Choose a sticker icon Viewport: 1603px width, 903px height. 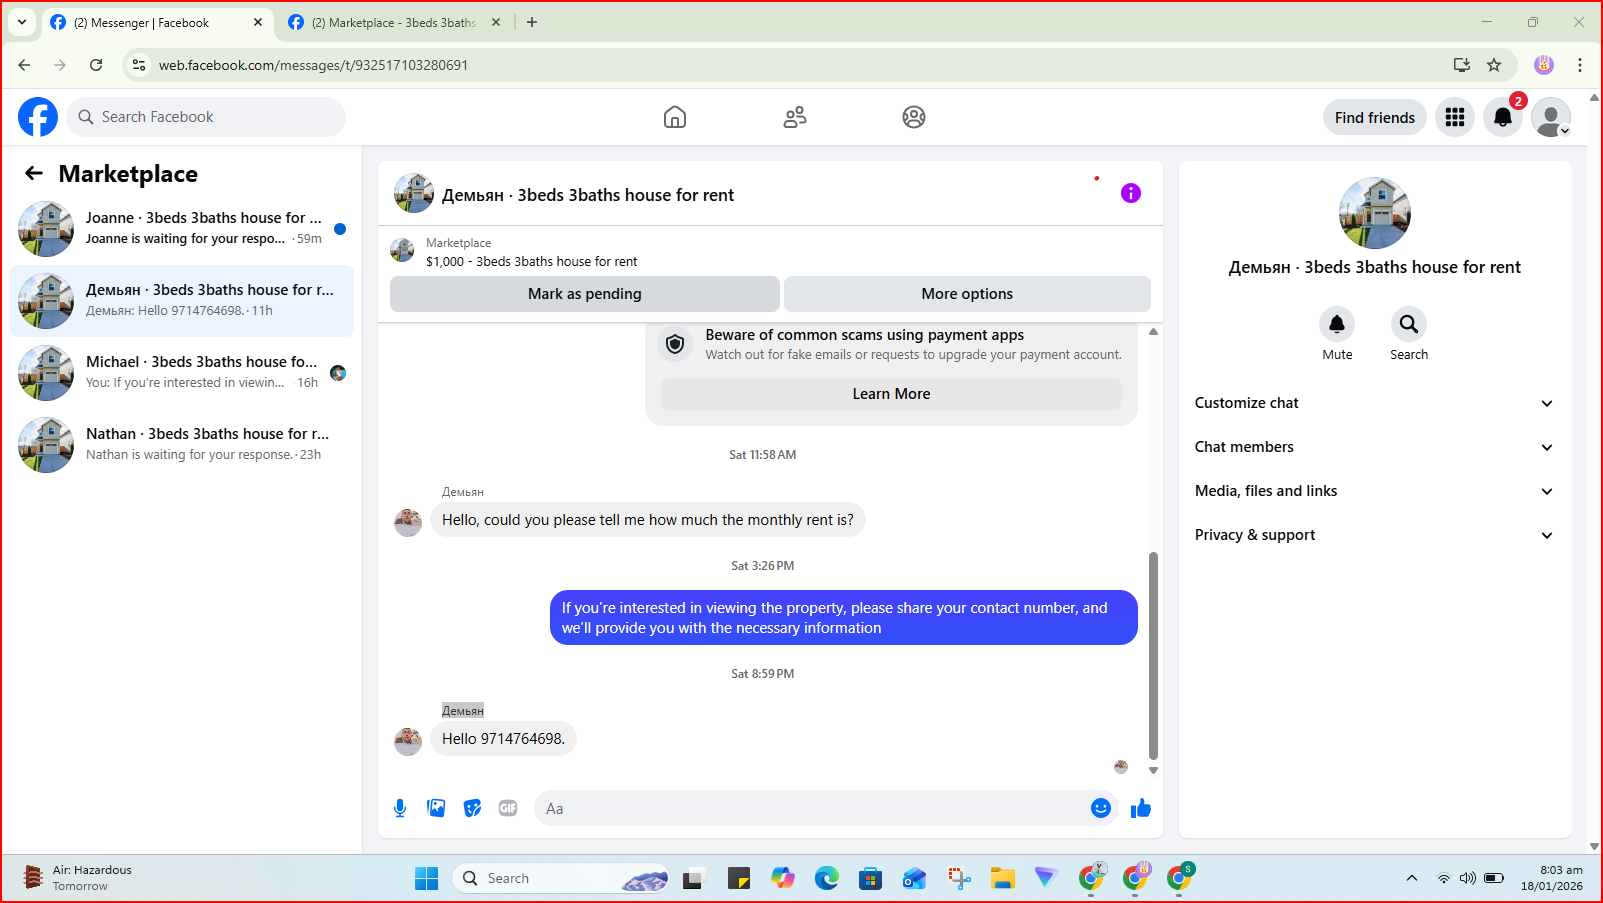tap(472, 808)
